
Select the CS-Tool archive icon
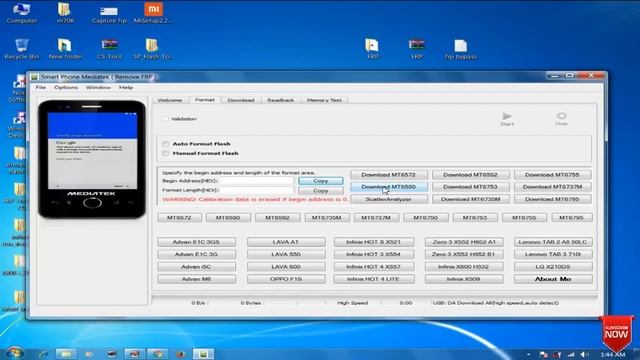[109, 49]
